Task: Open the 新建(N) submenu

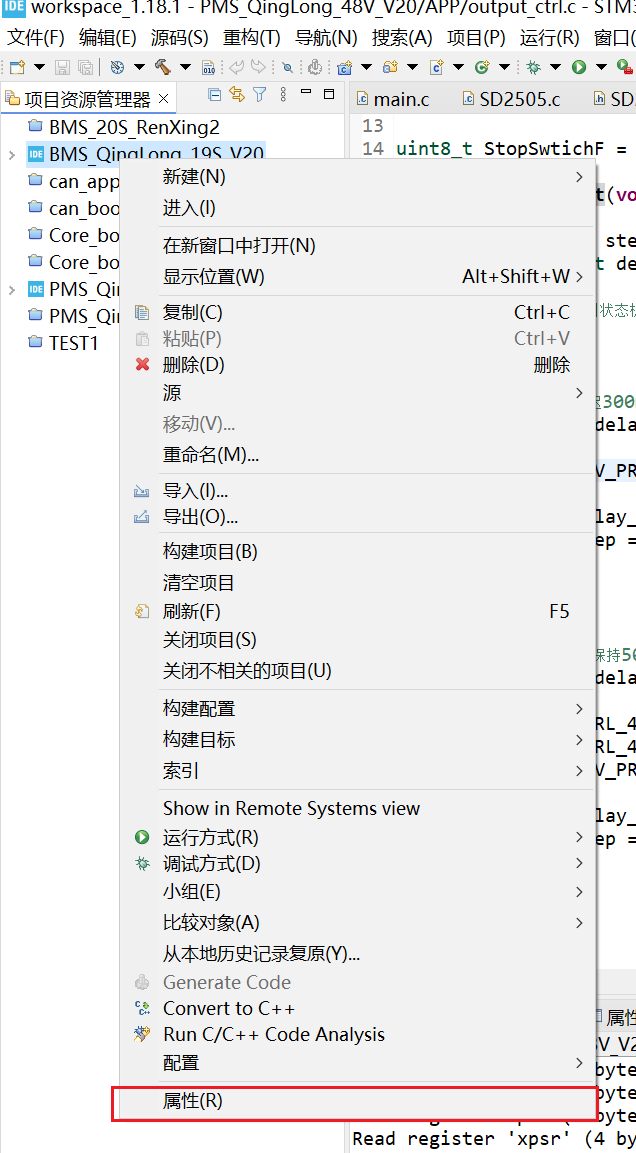Action: tap(357, 176)
